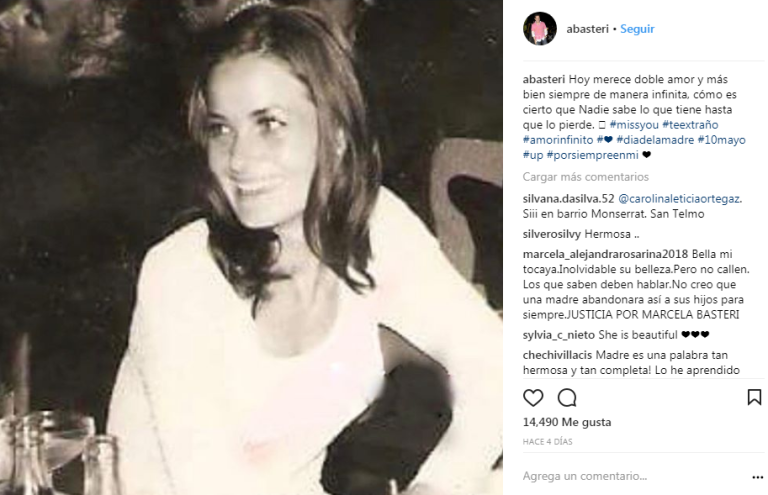Screen dimensions: 768x495
Task: Open abasteri profile picture avatar
Action: tap(540, 29)
